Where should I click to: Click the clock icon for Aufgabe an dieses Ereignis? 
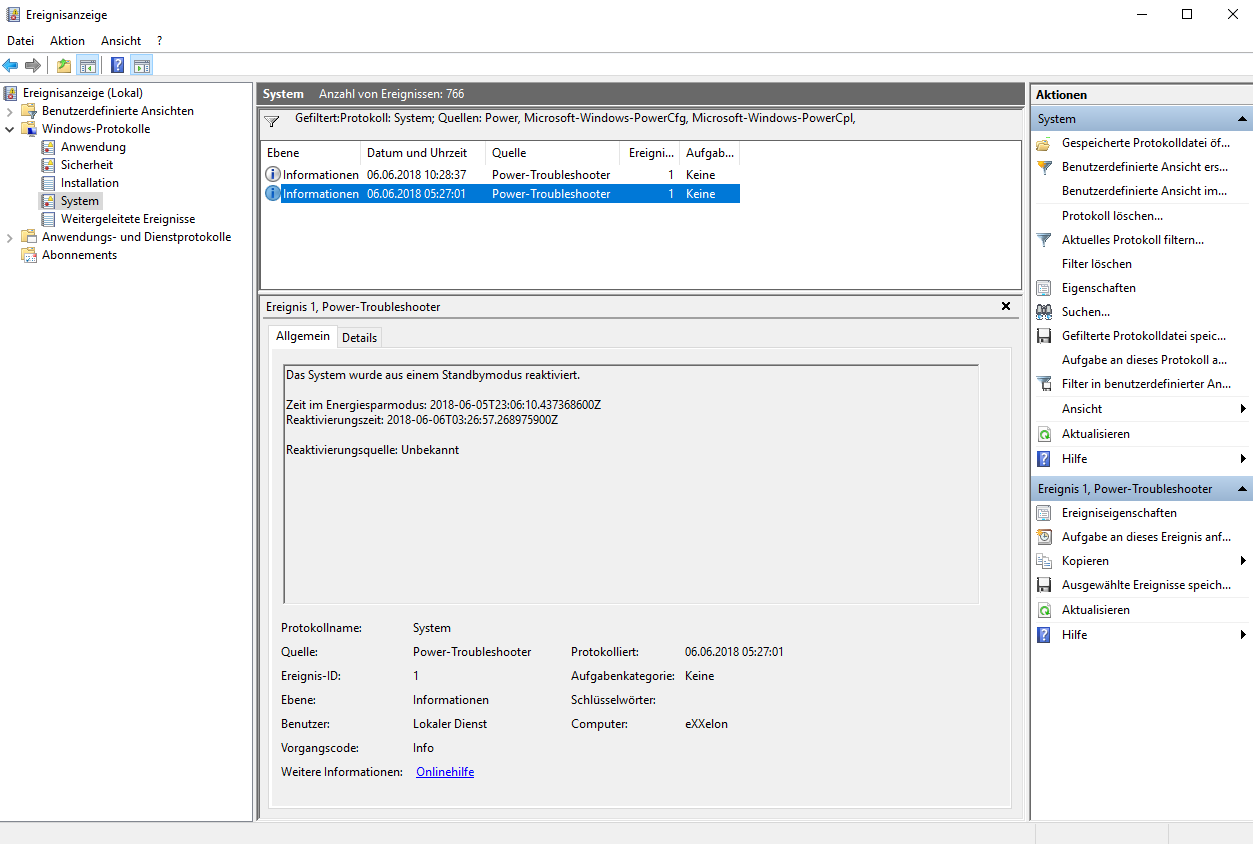click(x=1044, y=537)
